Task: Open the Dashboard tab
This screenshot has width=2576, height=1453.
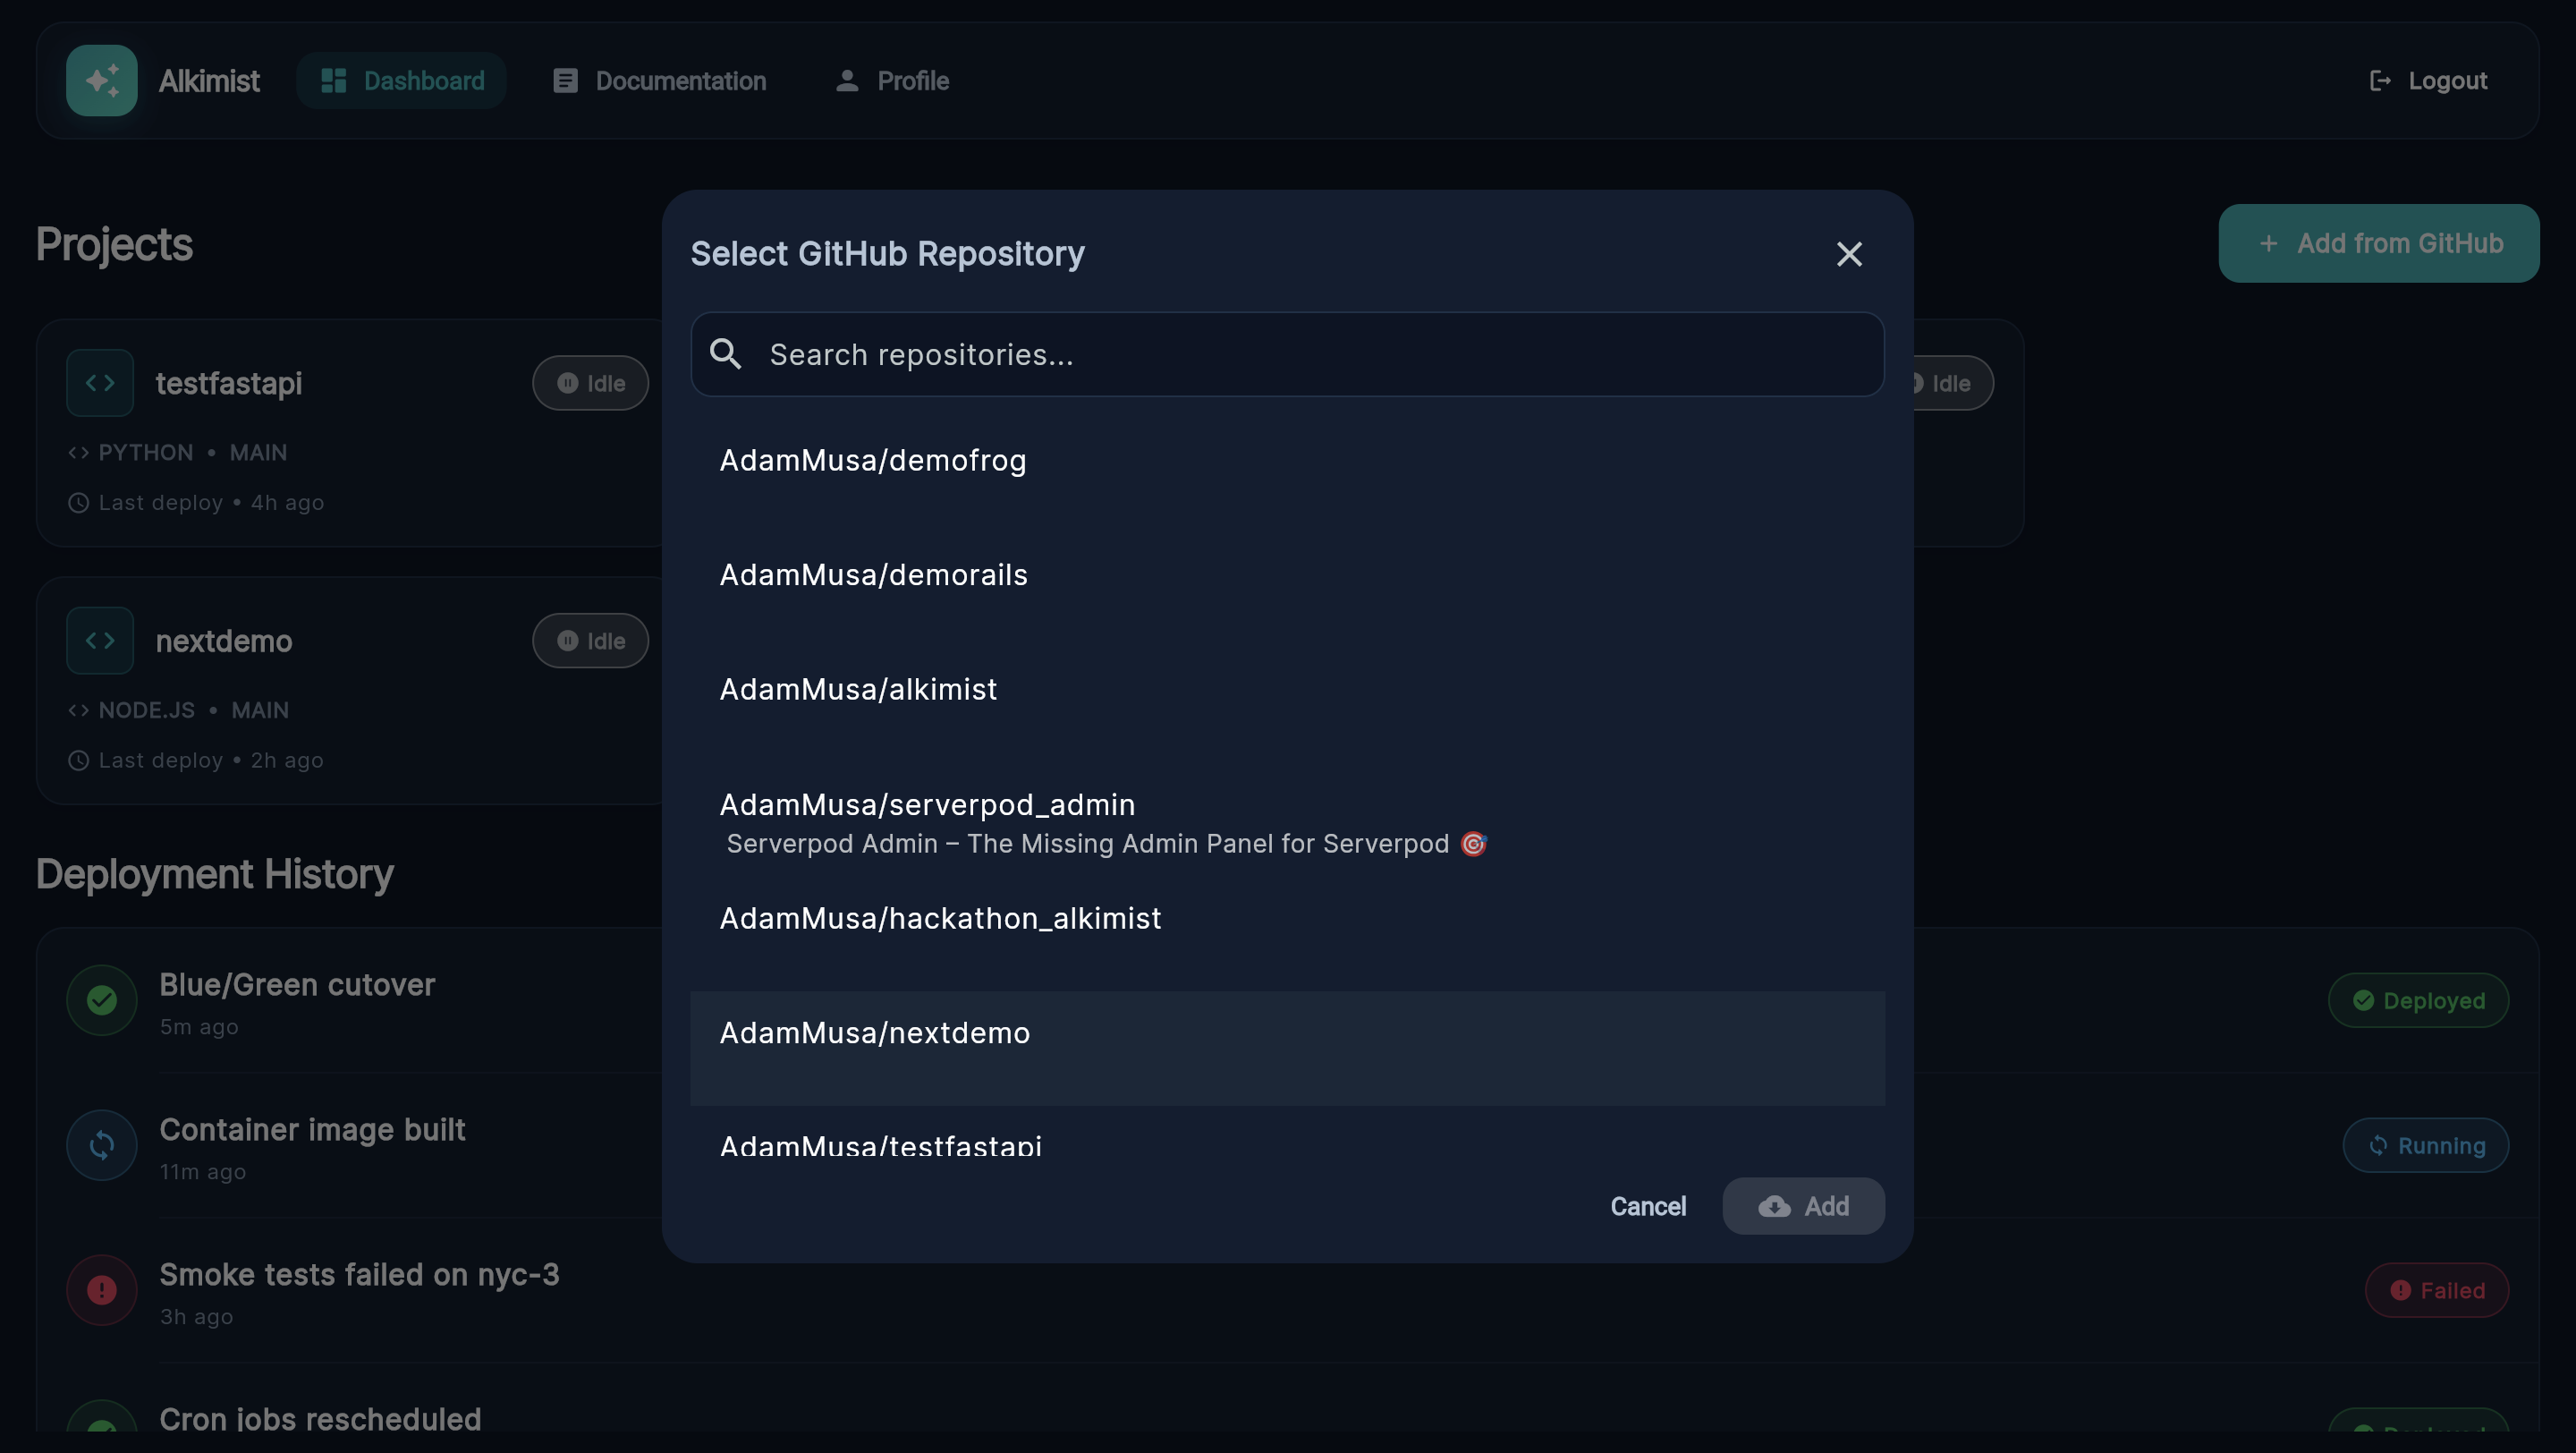Action: pos(402,81)
